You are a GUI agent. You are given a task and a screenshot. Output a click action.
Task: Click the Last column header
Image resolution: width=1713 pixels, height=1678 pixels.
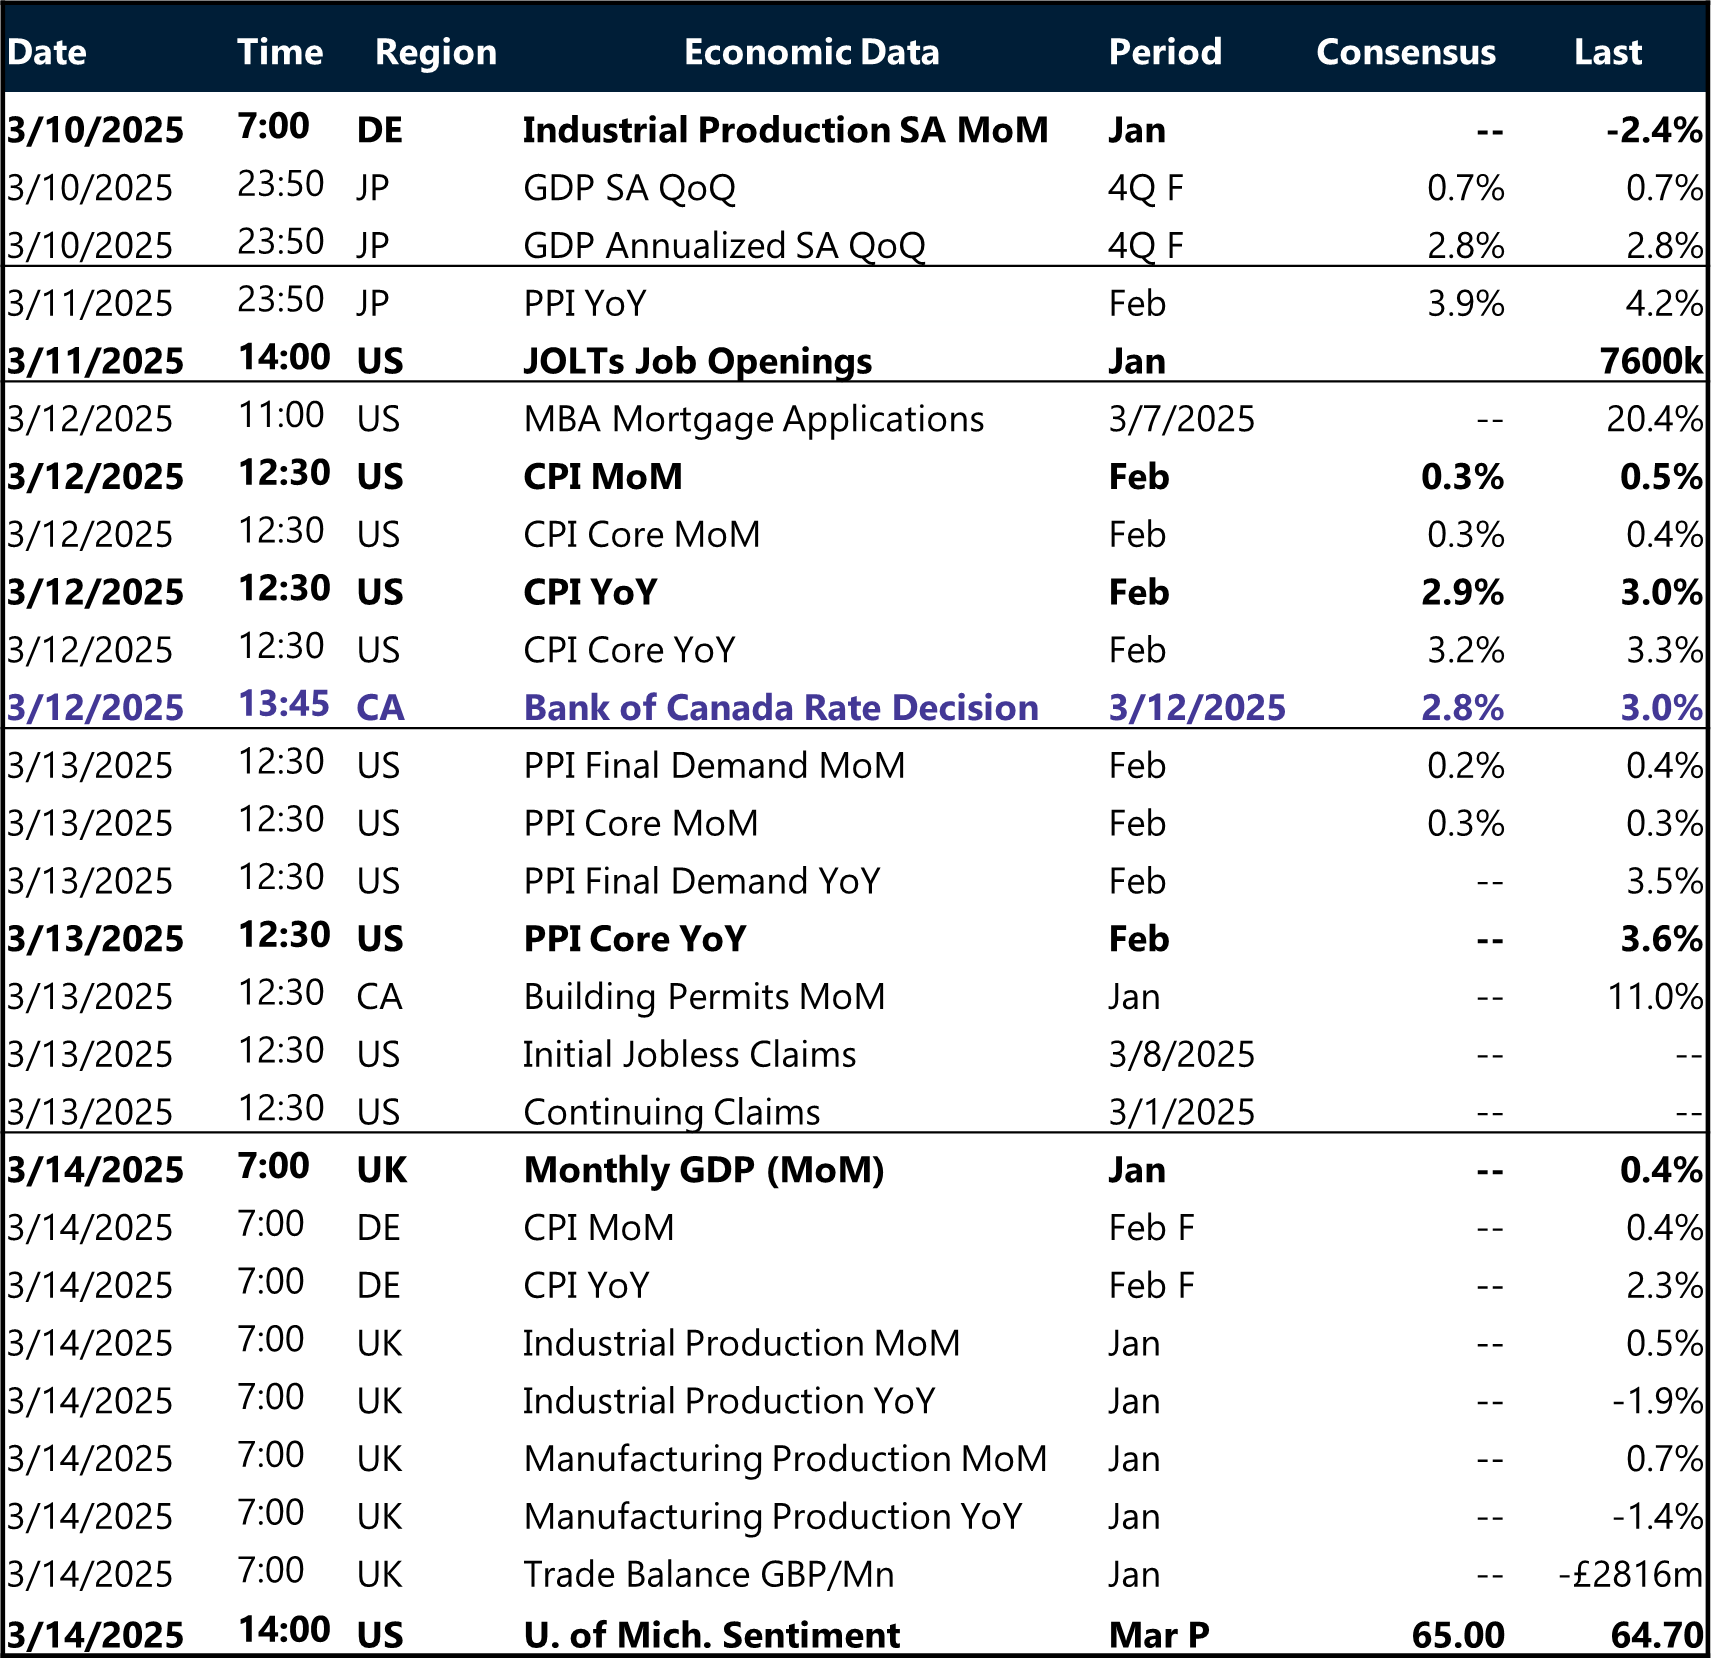coord(1608,52)
